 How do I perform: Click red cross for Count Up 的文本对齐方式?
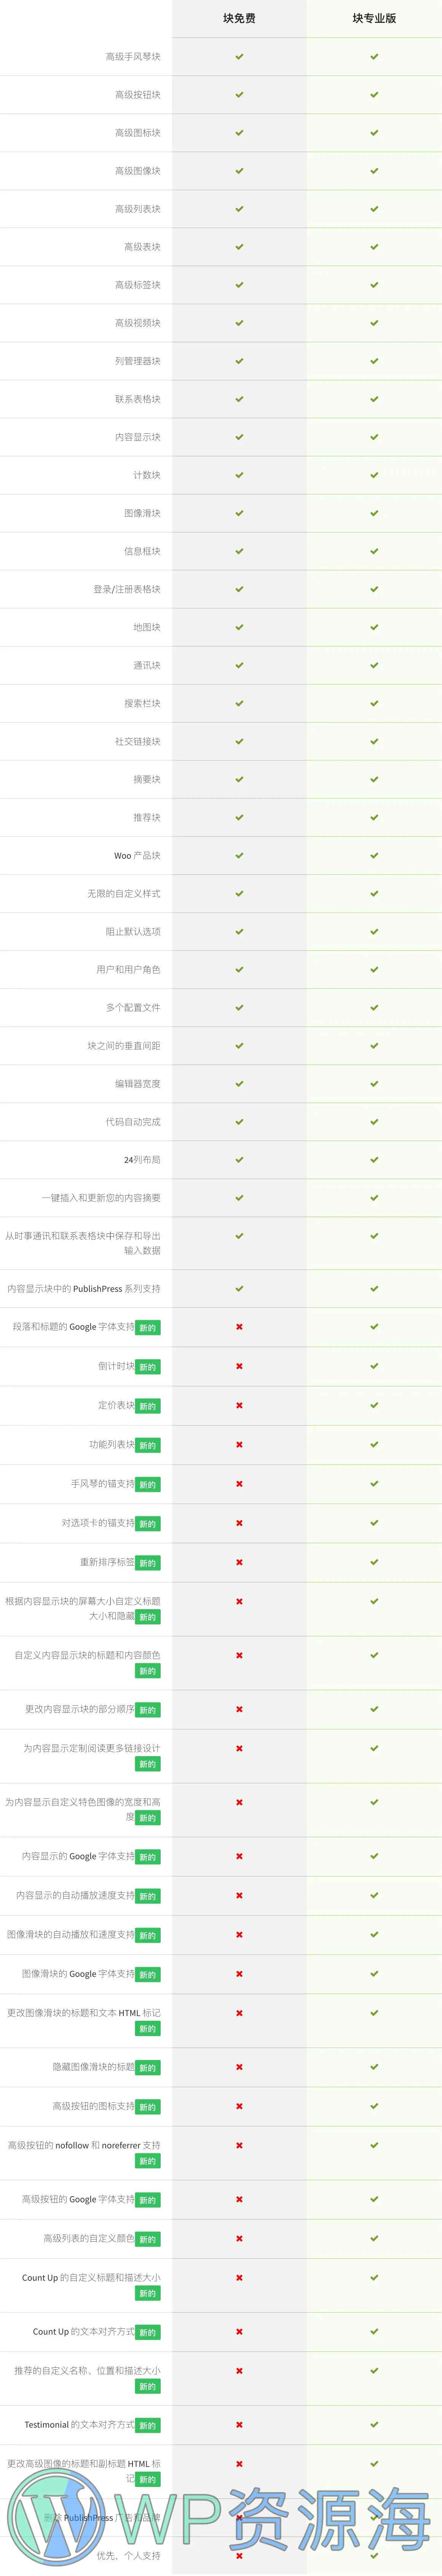pyautogui.click(x=239, y=2331)
